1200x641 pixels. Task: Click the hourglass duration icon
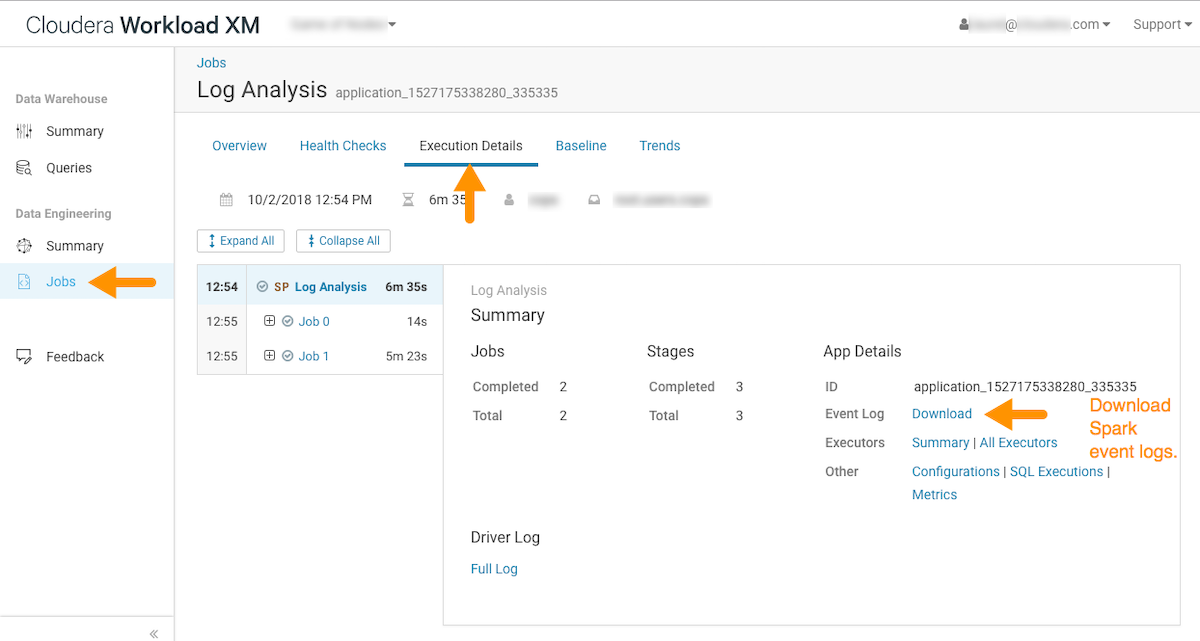(408, 200)
